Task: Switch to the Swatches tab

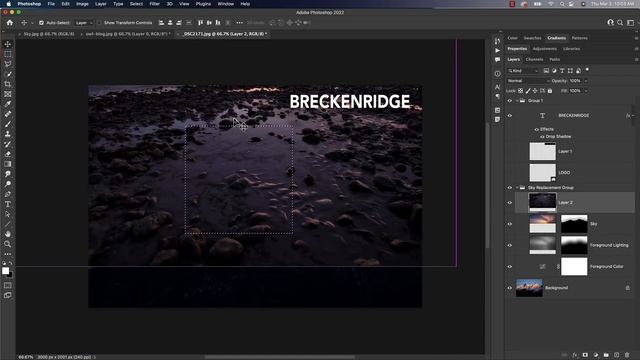Action: point(532,38)
